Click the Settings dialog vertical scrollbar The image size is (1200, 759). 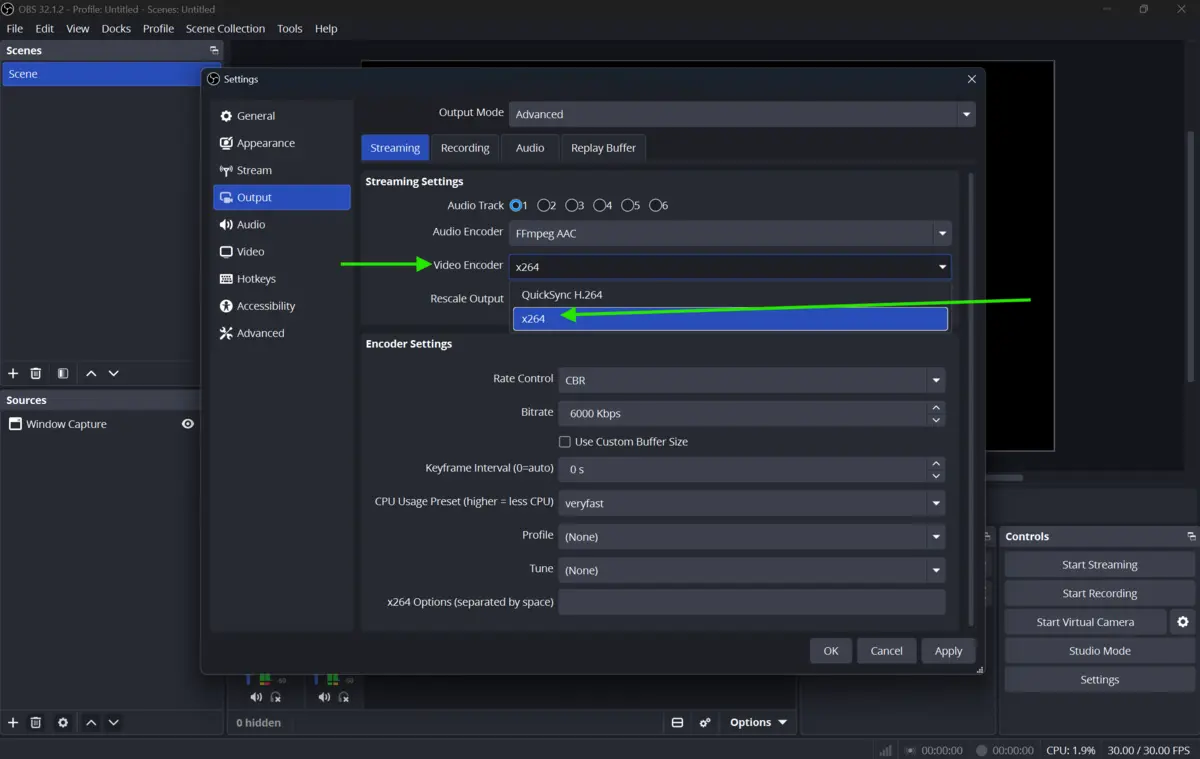click(x=970, y=398)
